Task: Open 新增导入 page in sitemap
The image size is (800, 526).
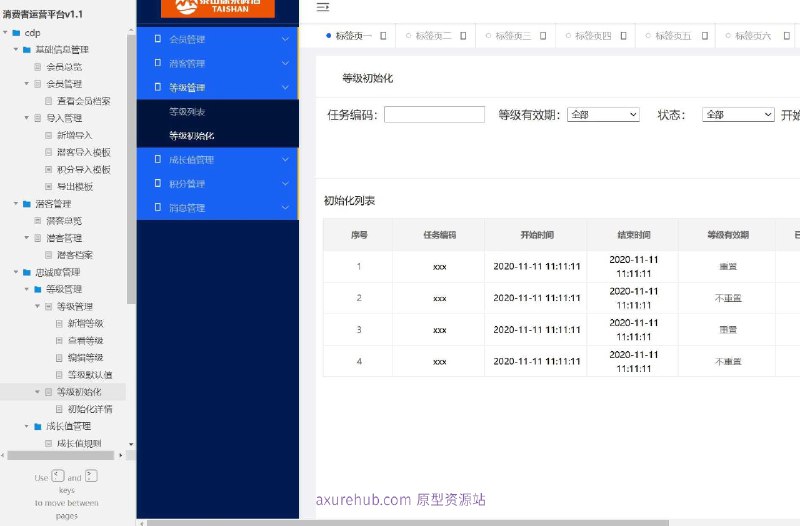Action: (74, 135)
